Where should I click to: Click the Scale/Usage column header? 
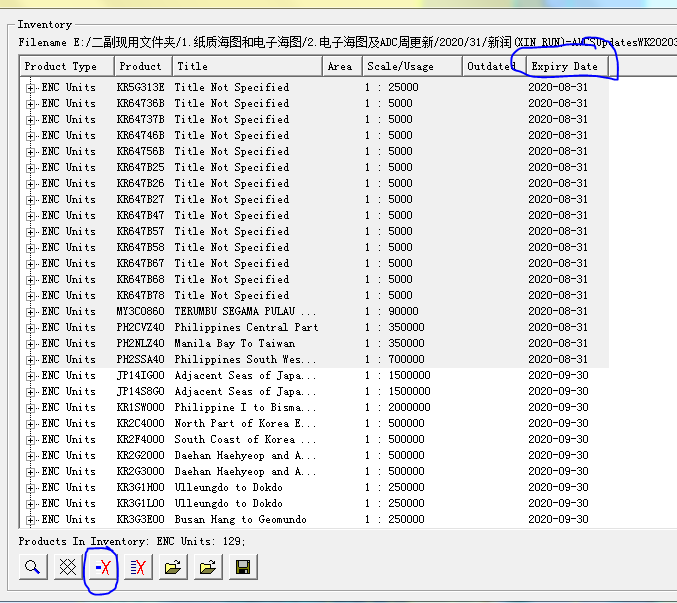[412, 66]
